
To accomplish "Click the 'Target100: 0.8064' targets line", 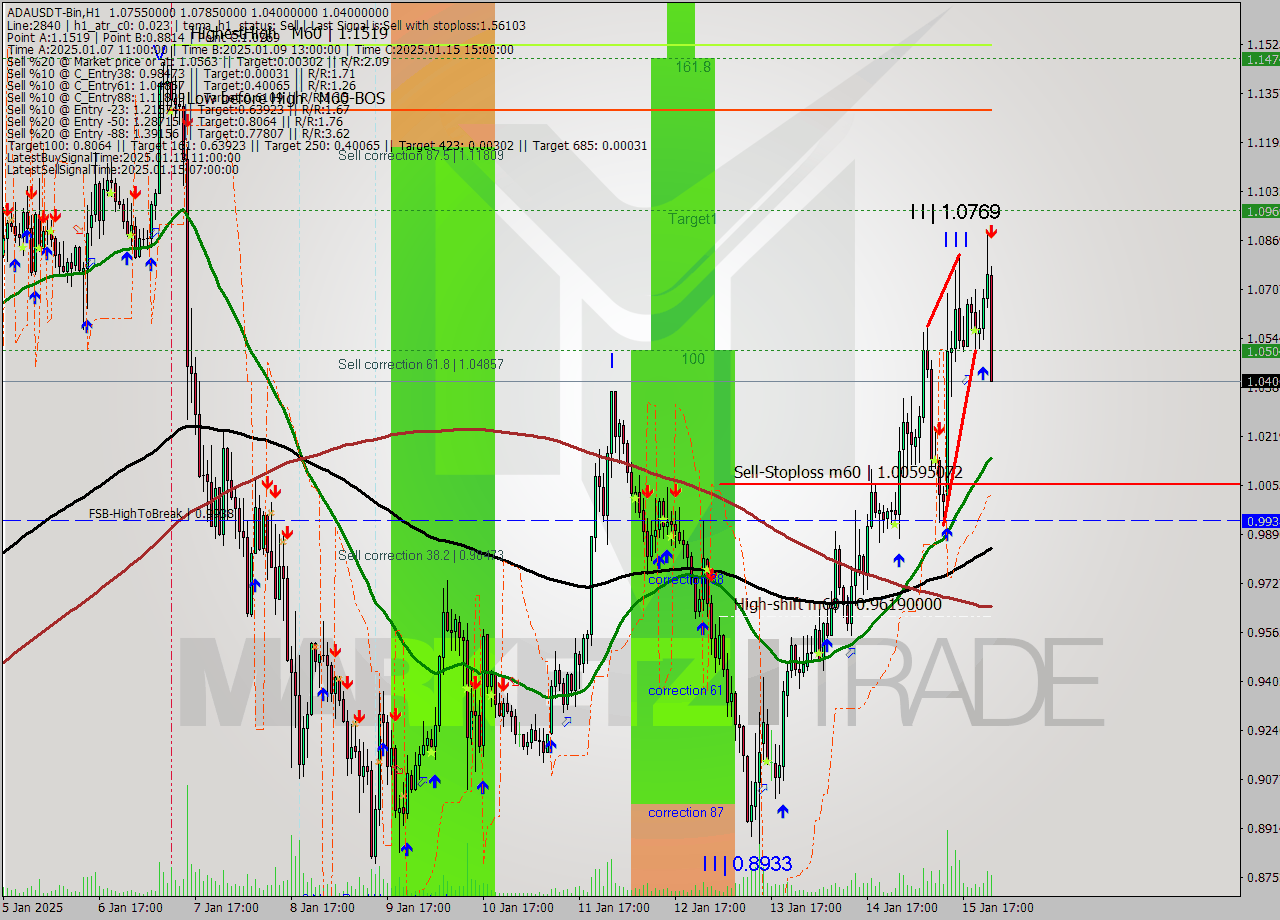I will (326, 145).
